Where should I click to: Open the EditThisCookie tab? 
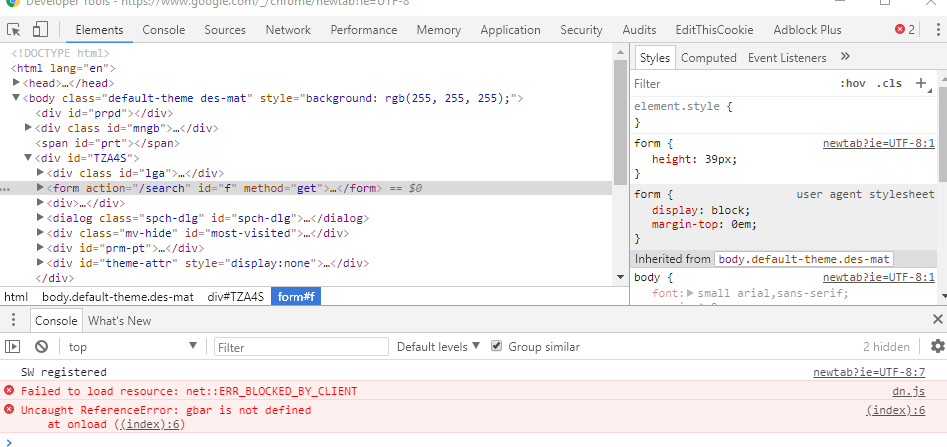pyautogui.click(x=714, y=30)
